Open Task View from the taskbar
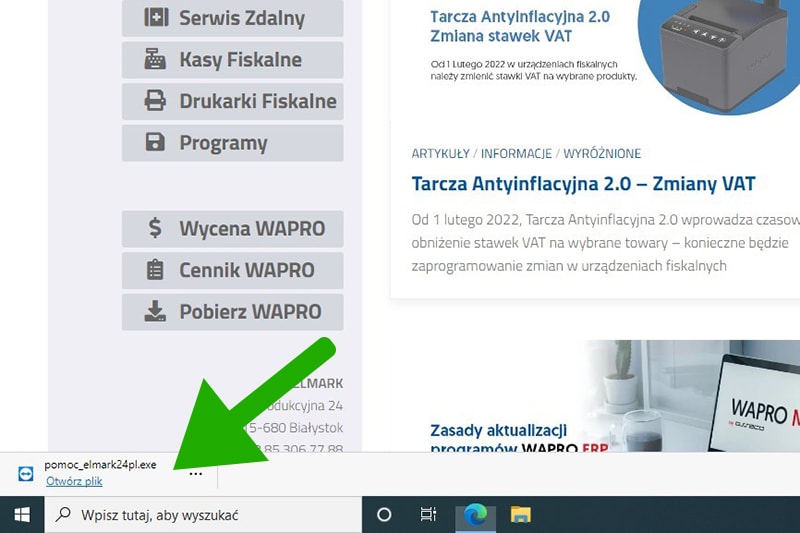The image size is (800, 533). 428,515
